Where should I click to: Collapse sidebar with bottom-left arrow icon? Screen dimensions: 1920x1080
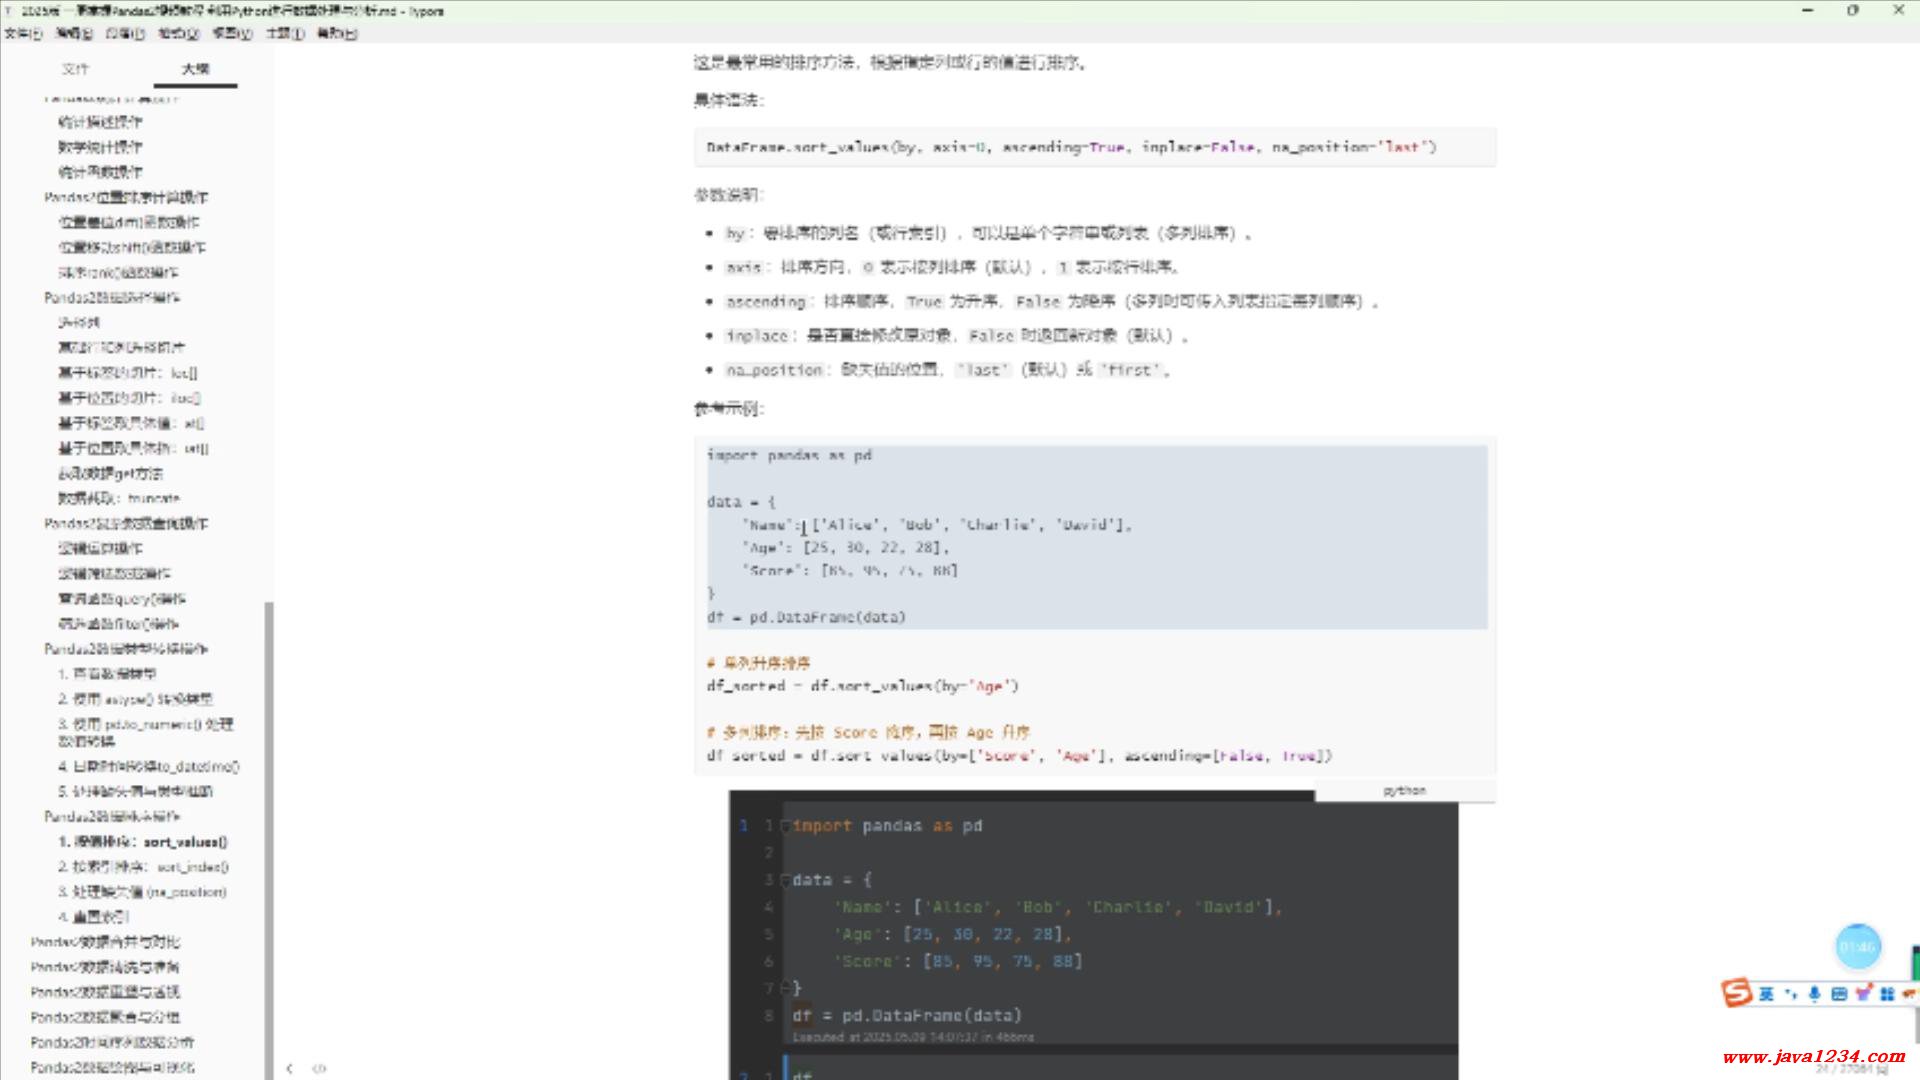289,1068
